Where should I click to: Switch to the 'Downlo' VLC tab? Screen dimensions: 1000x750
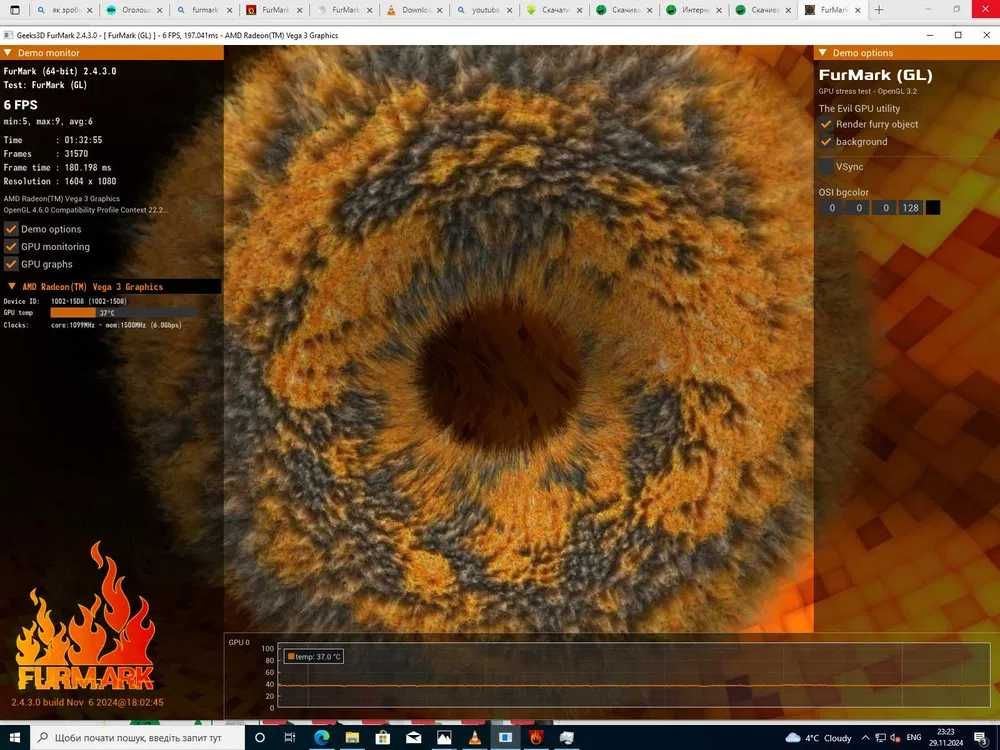point(413,10)
